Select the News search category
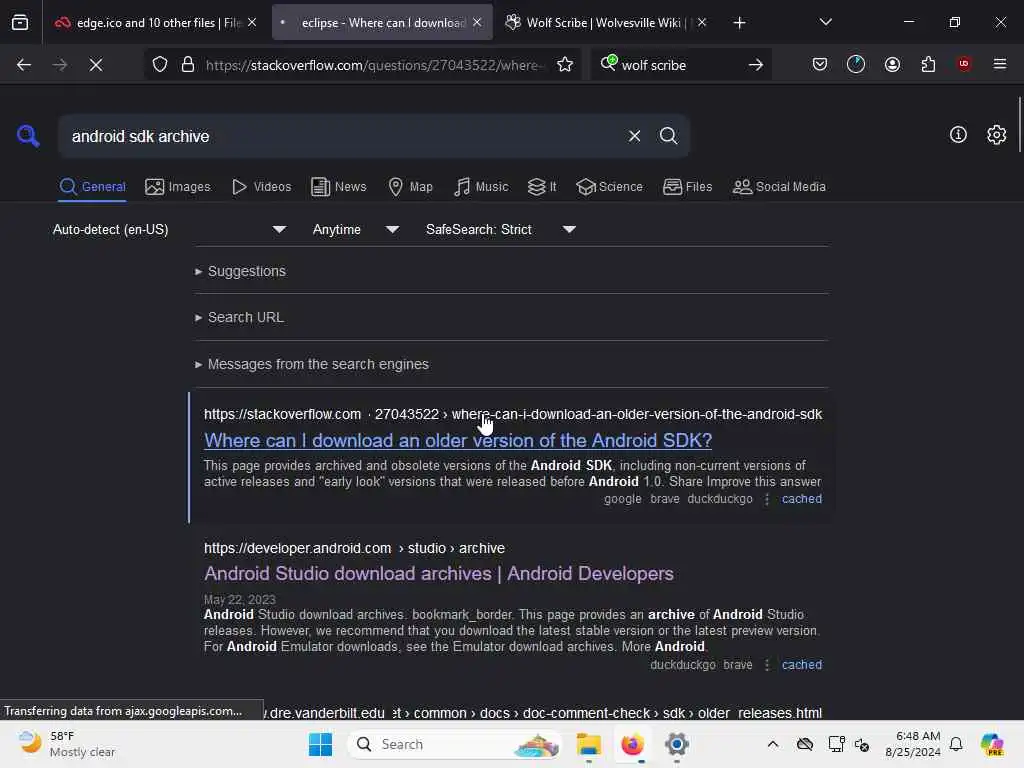 coord(339,187)
